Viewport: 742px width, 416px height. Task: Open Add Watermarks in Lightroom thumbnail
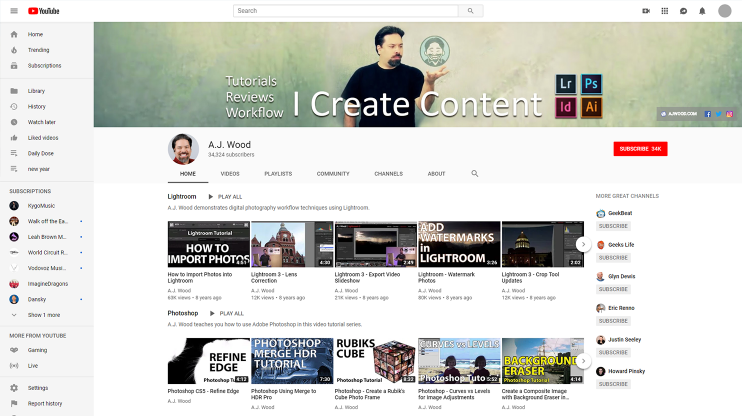(x=459, y=244)
